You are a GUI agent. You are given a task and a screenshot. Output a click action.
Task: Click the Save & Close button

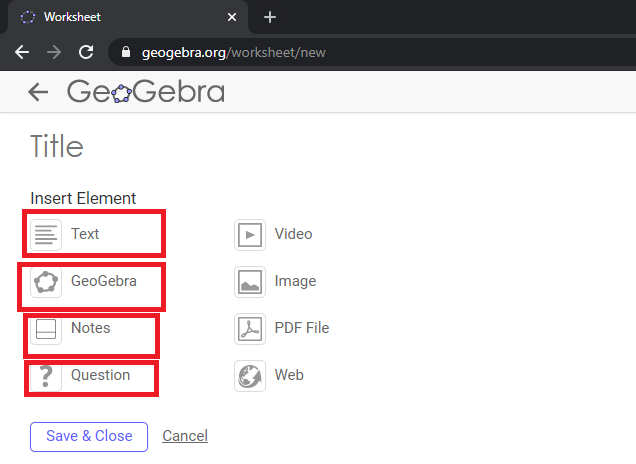click(89, 437)
